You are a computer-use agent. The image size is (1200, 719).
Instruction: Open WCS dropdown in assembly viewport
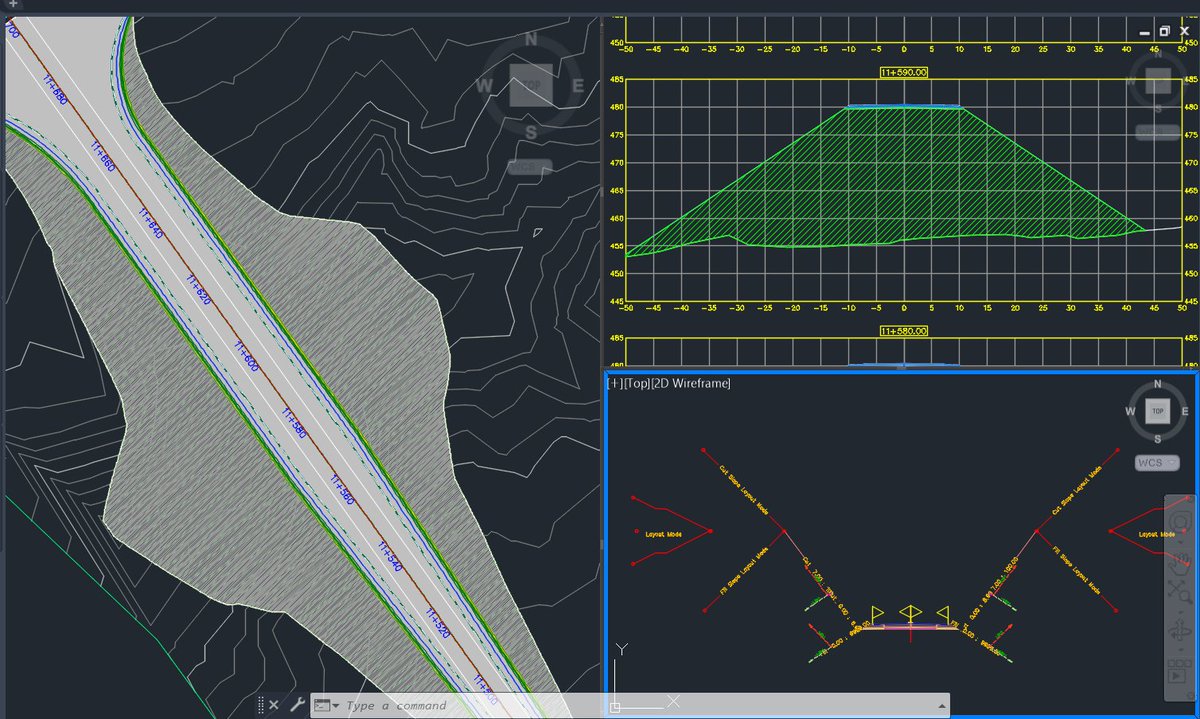[1158, 463]
